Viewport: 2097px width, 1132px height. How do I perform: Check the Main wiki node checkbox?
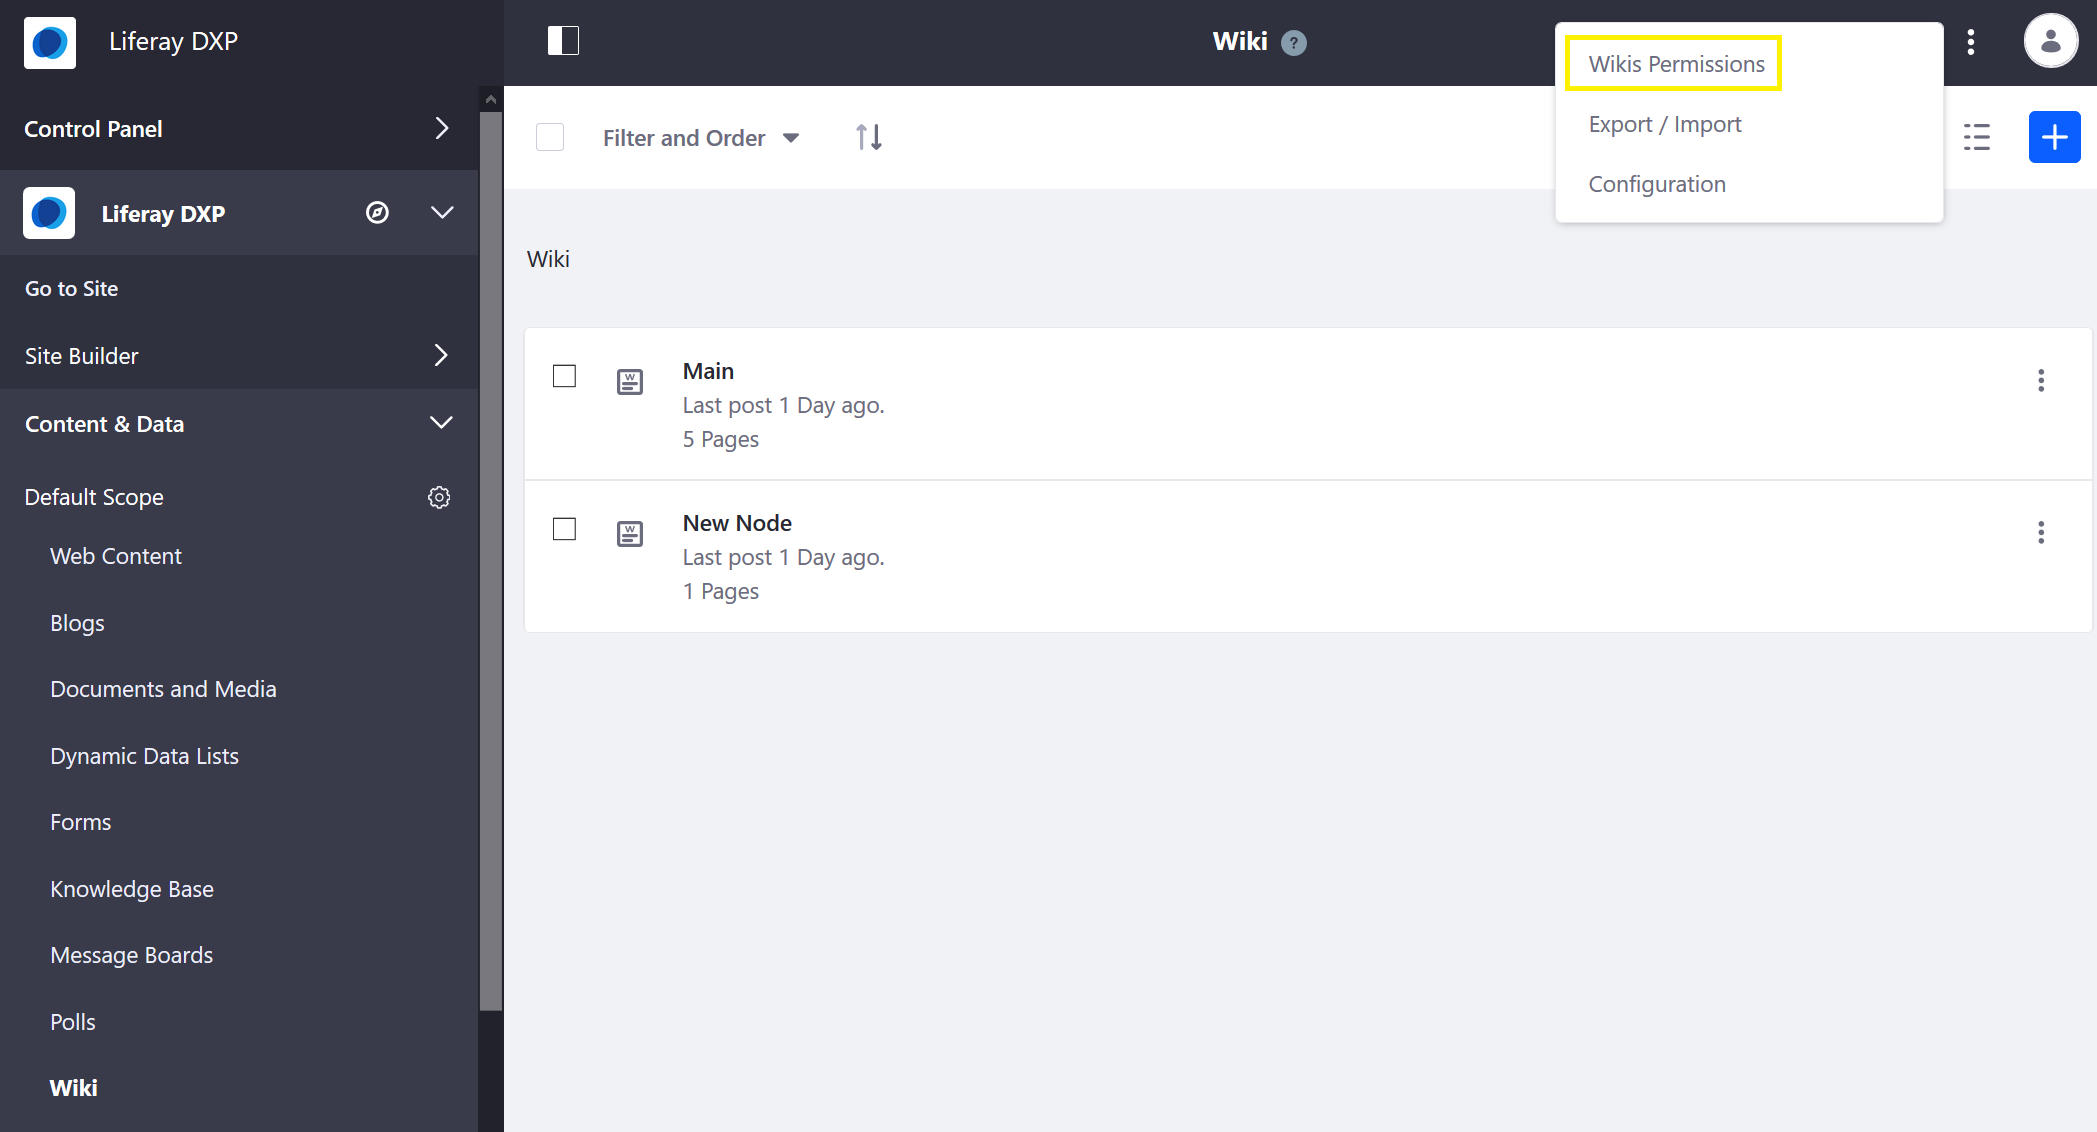coord(564,376)
